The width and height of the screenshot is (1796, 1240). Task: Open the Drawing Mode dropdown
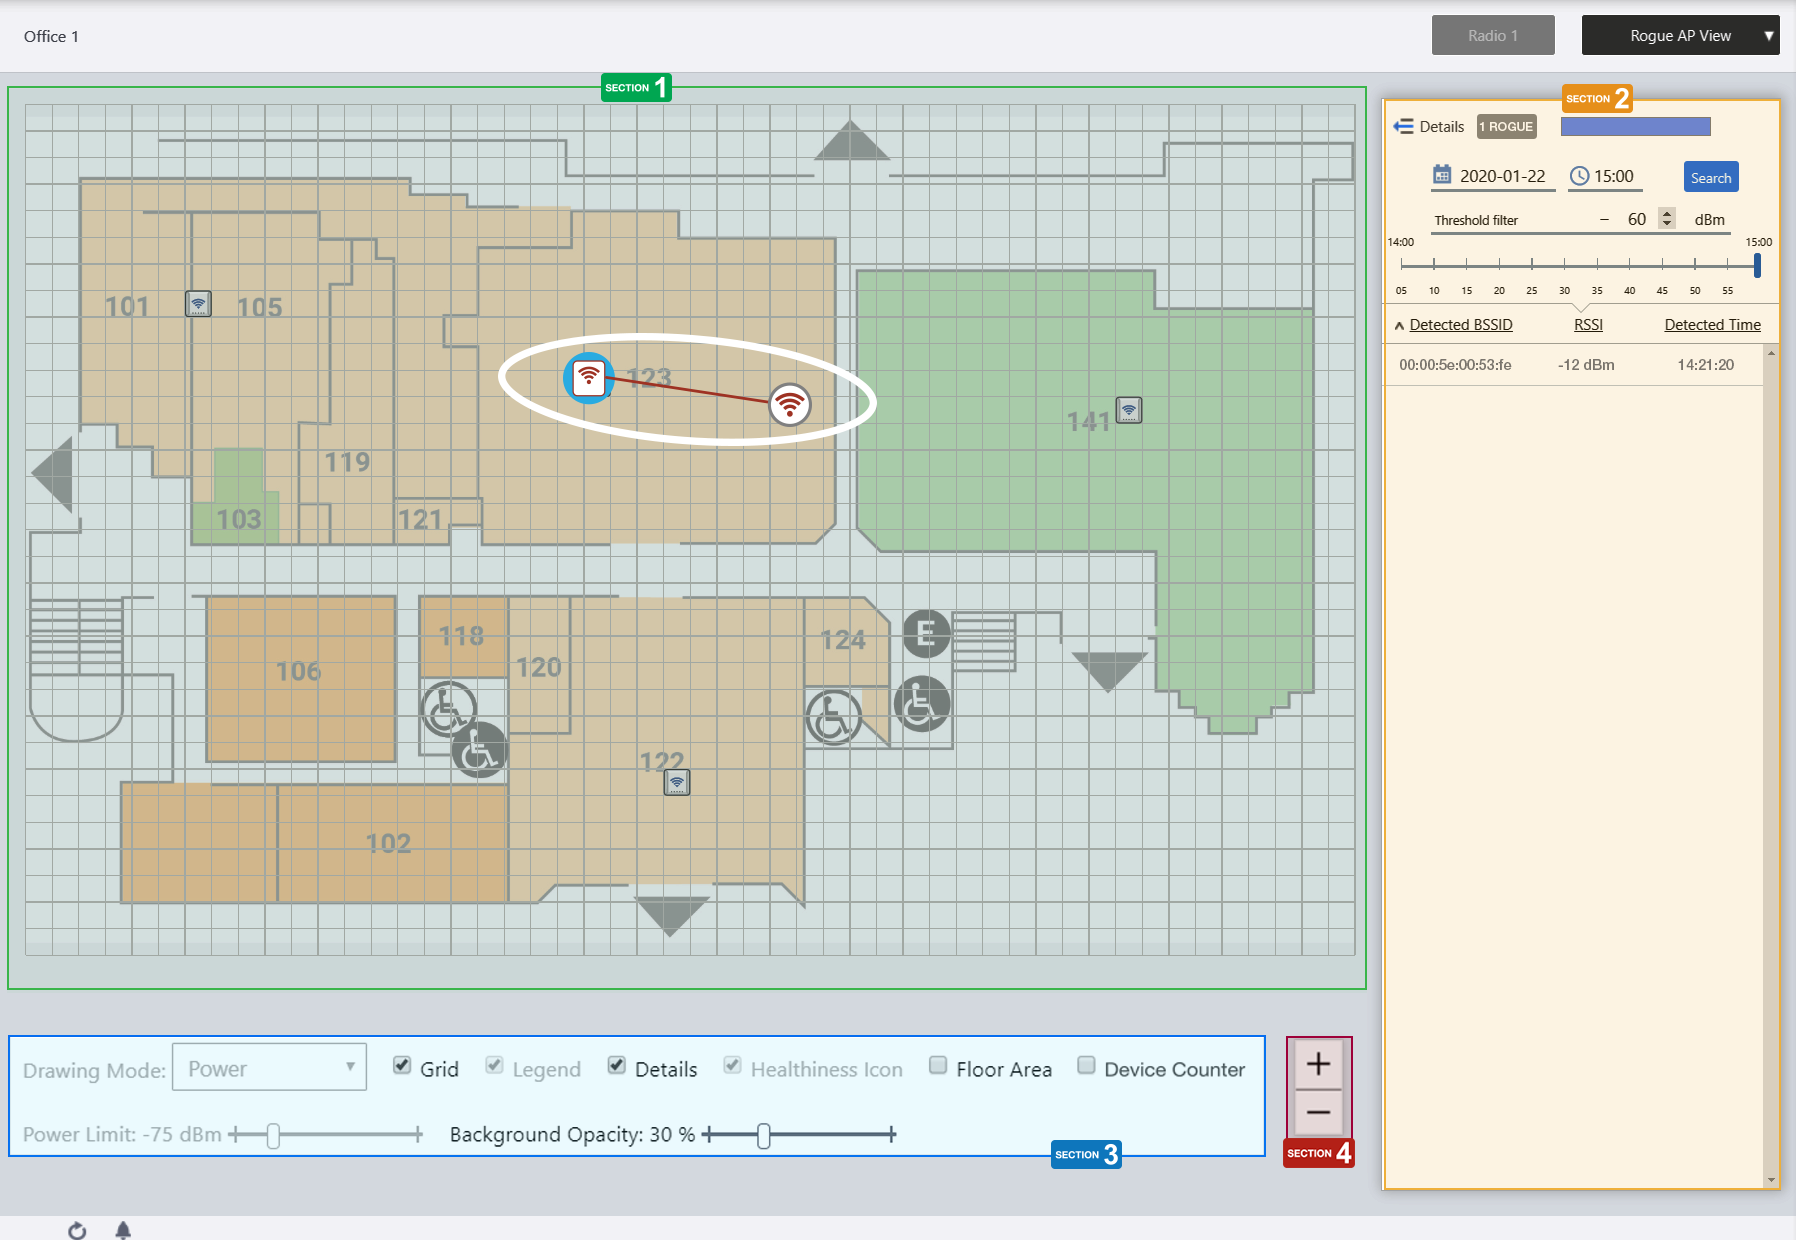[x=269, y=1068]
